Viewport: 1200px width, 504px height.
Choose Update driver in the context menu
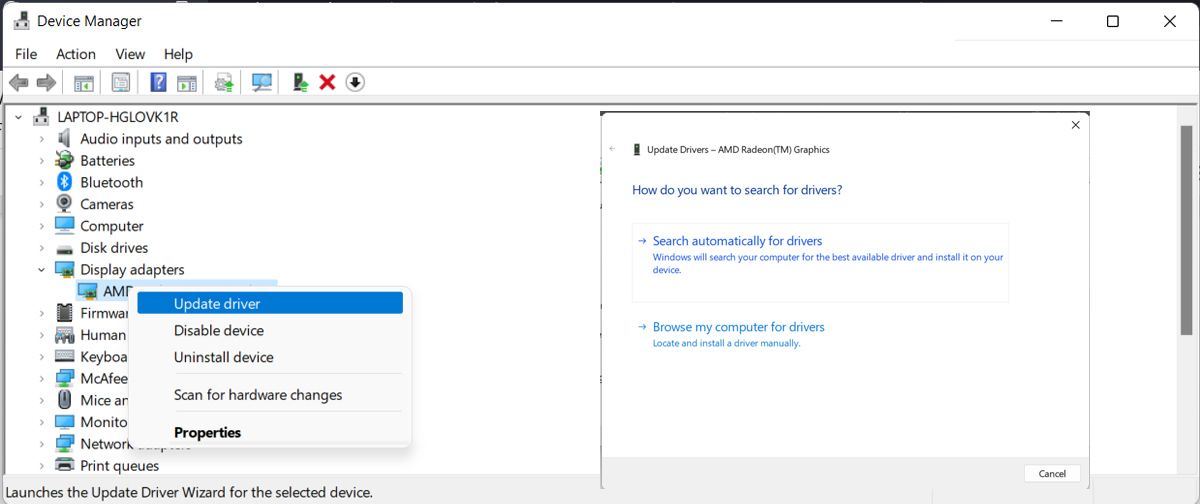click(270, 303)
